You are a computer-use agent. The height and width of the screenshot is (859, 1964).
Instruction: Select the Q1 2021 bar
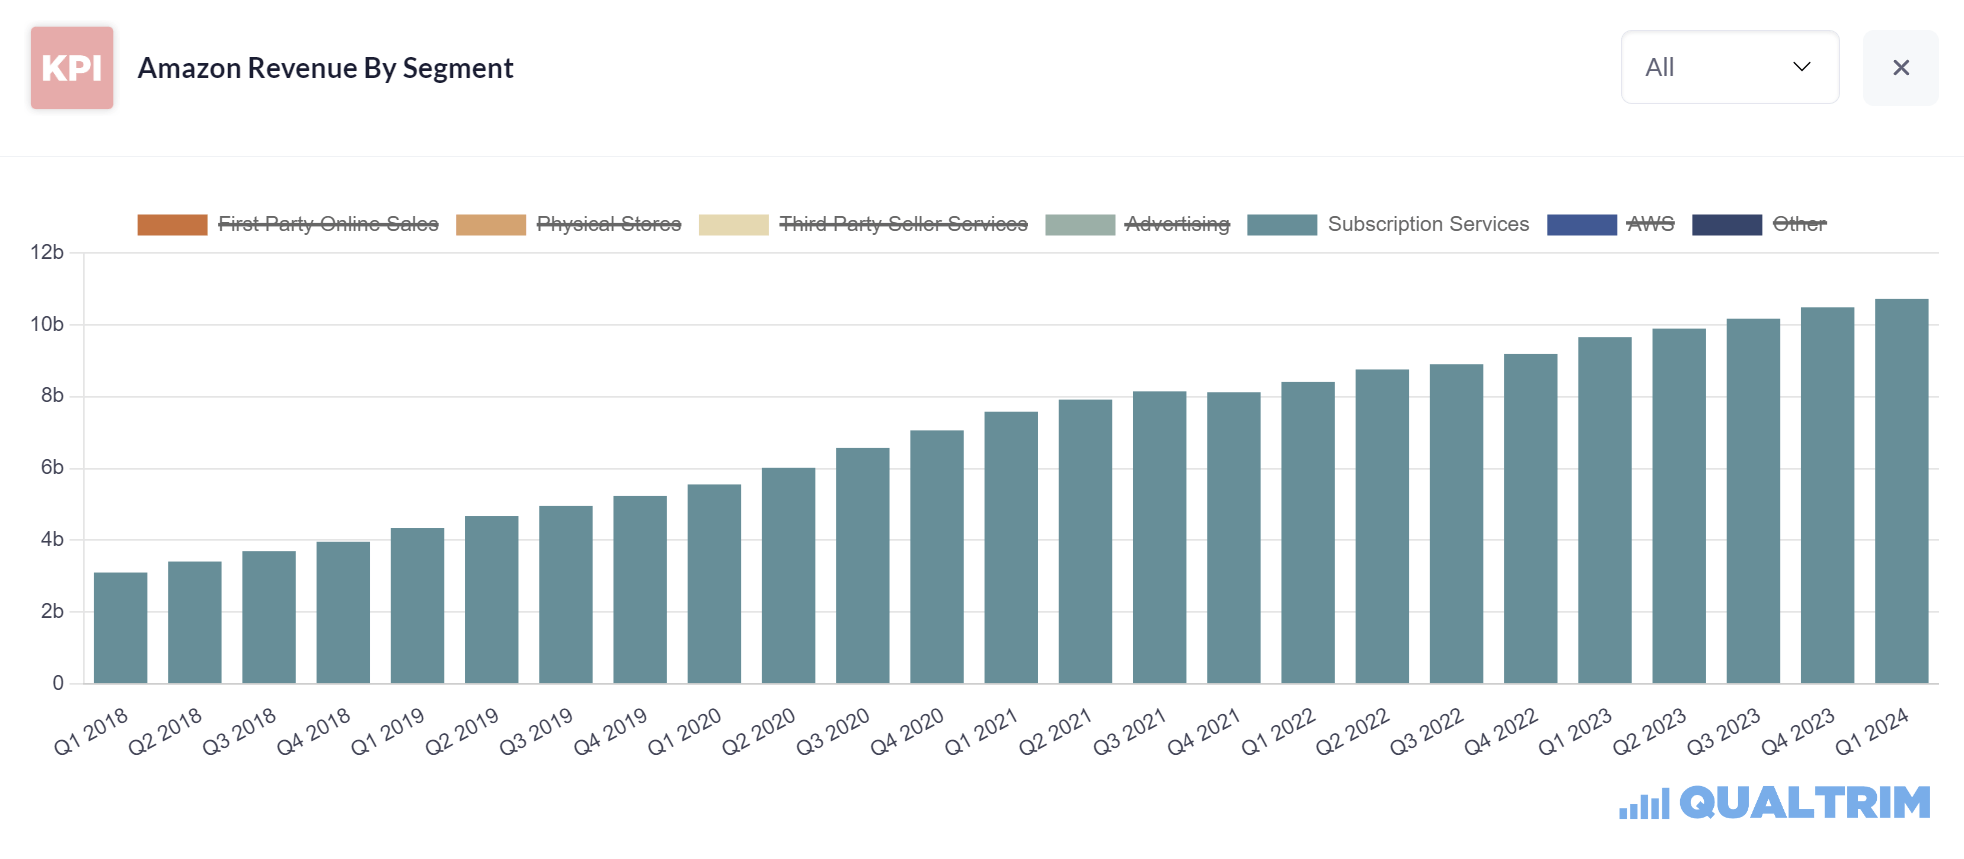1011,548
